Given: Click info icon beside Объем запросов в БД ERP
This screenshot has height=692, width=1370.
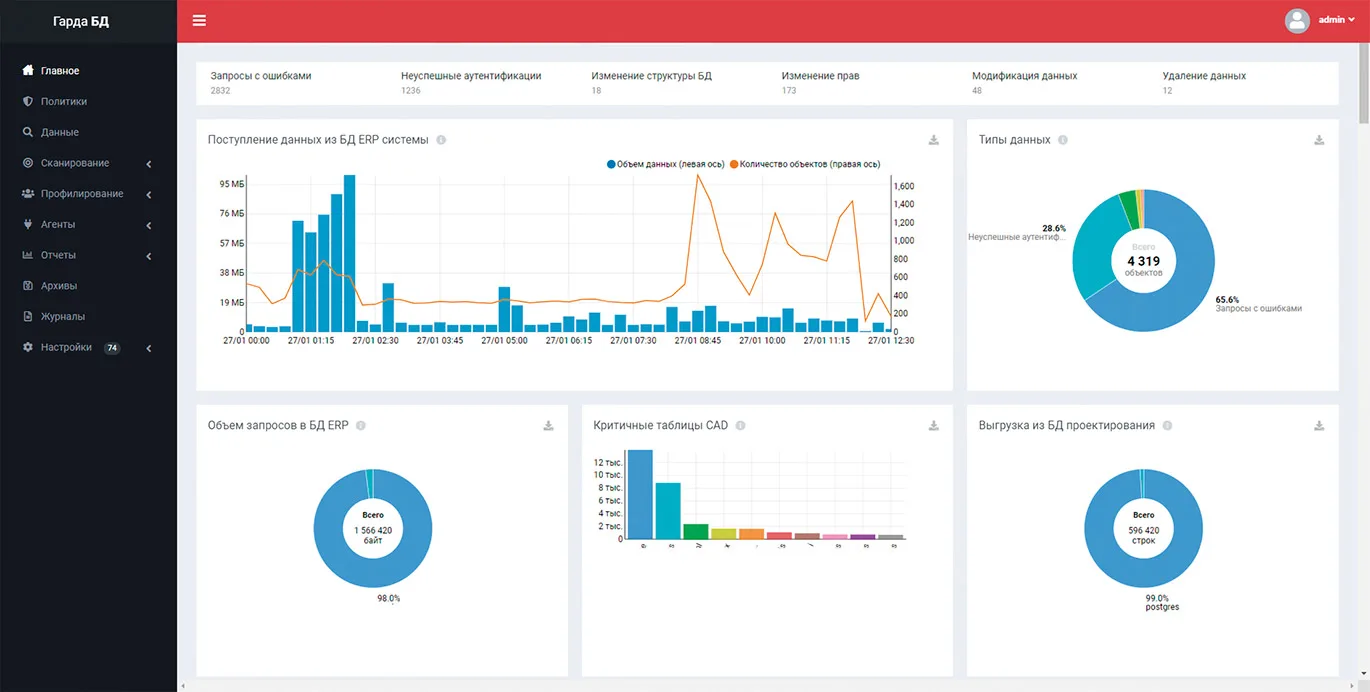Looking at the screenshot, I should point(361,425).
